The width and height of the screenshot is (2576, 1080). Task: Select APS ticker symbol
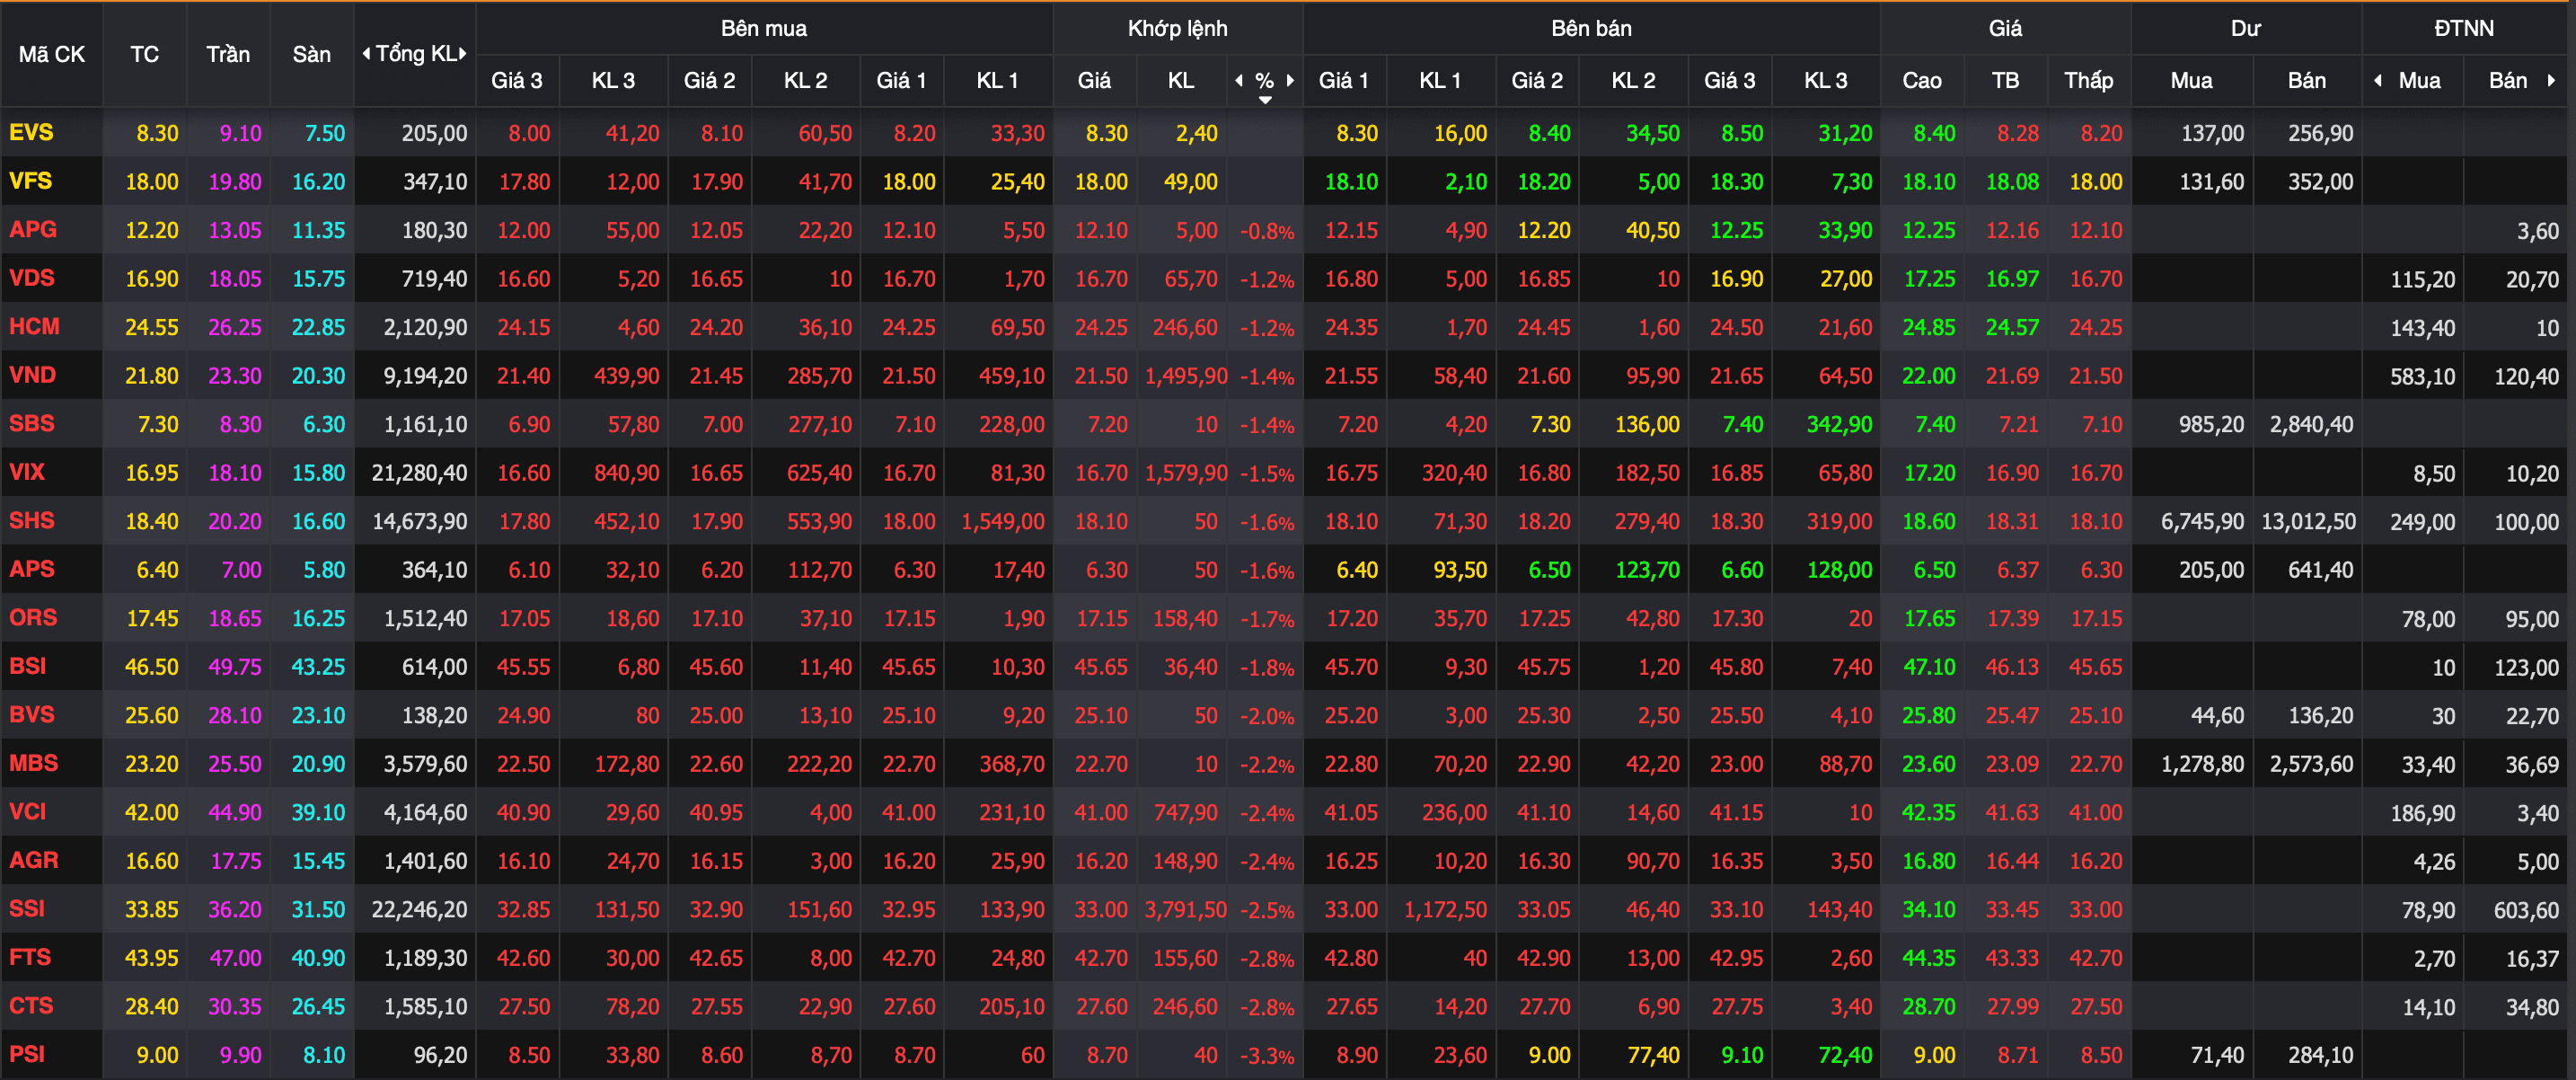coord(32,569)
